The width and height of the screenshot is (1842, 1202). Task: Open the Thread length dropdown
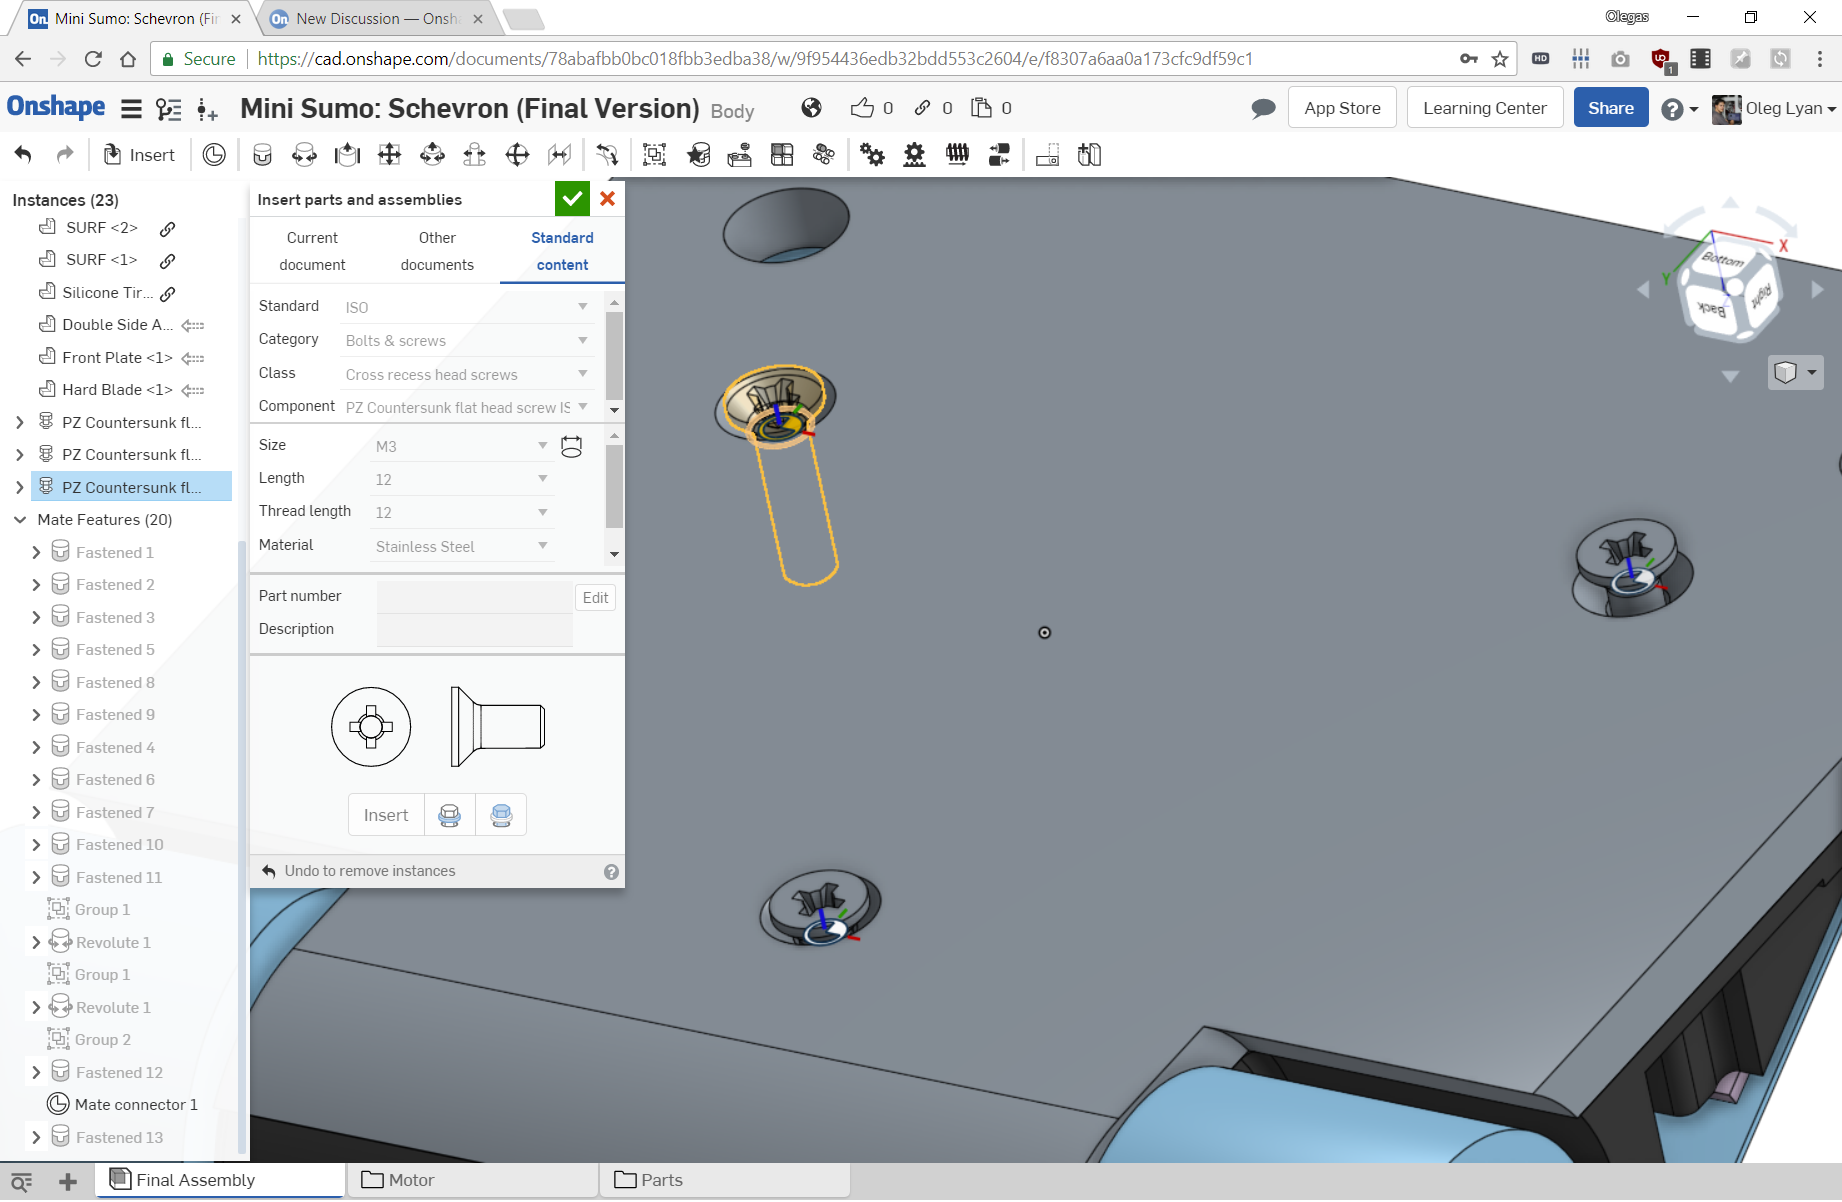(461, 512)
